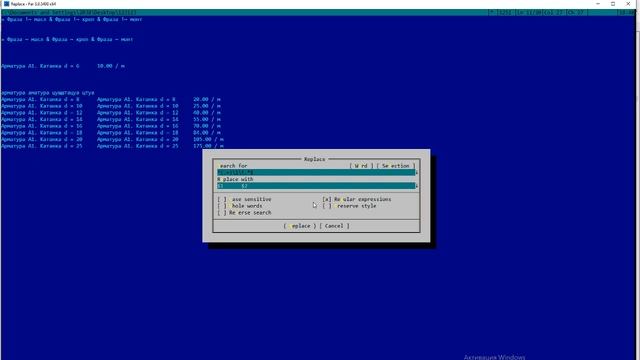Click into the Replace with input field
The image size is (640, 360).
[316, 186]
